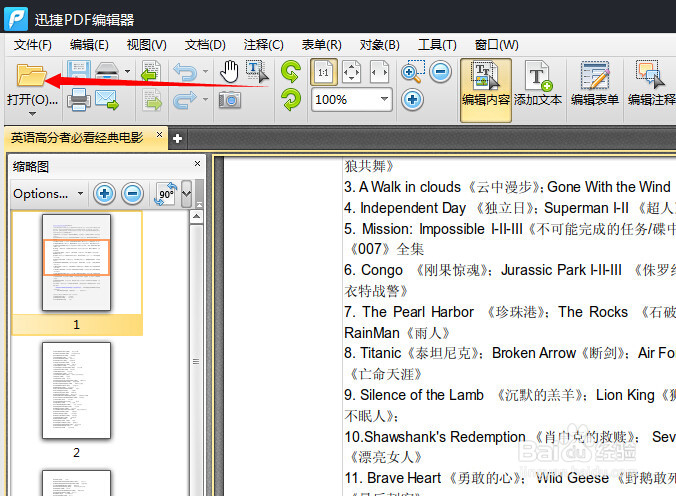The width and height of the screenshot is (676, 496).
Task: Open the 表单(R) menu
Action: tap(321, 45)
